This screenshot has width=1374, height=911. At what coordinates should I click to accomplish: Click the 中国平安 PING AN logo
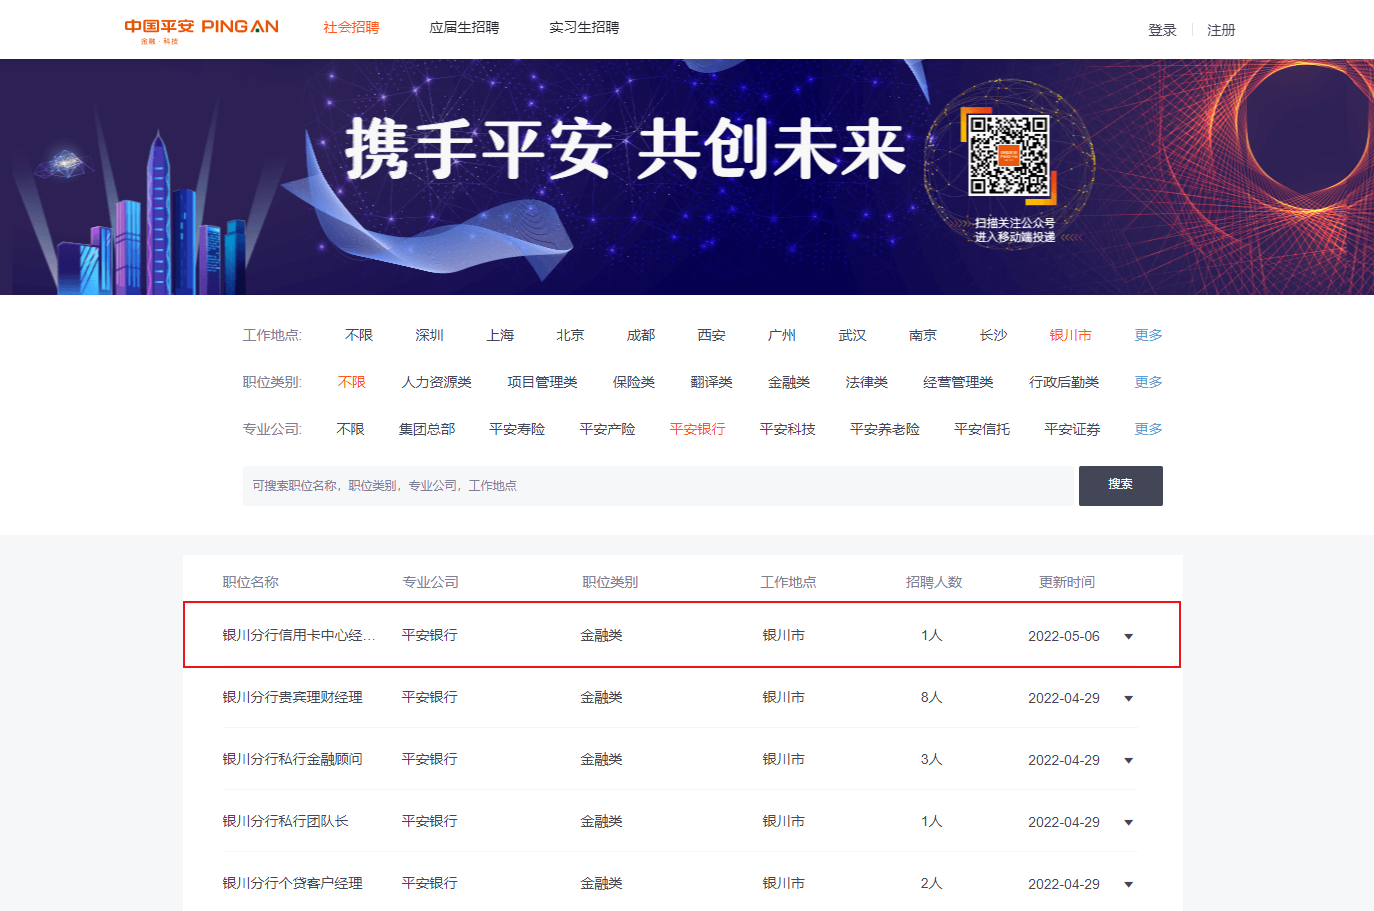click(x=201, y=30)
